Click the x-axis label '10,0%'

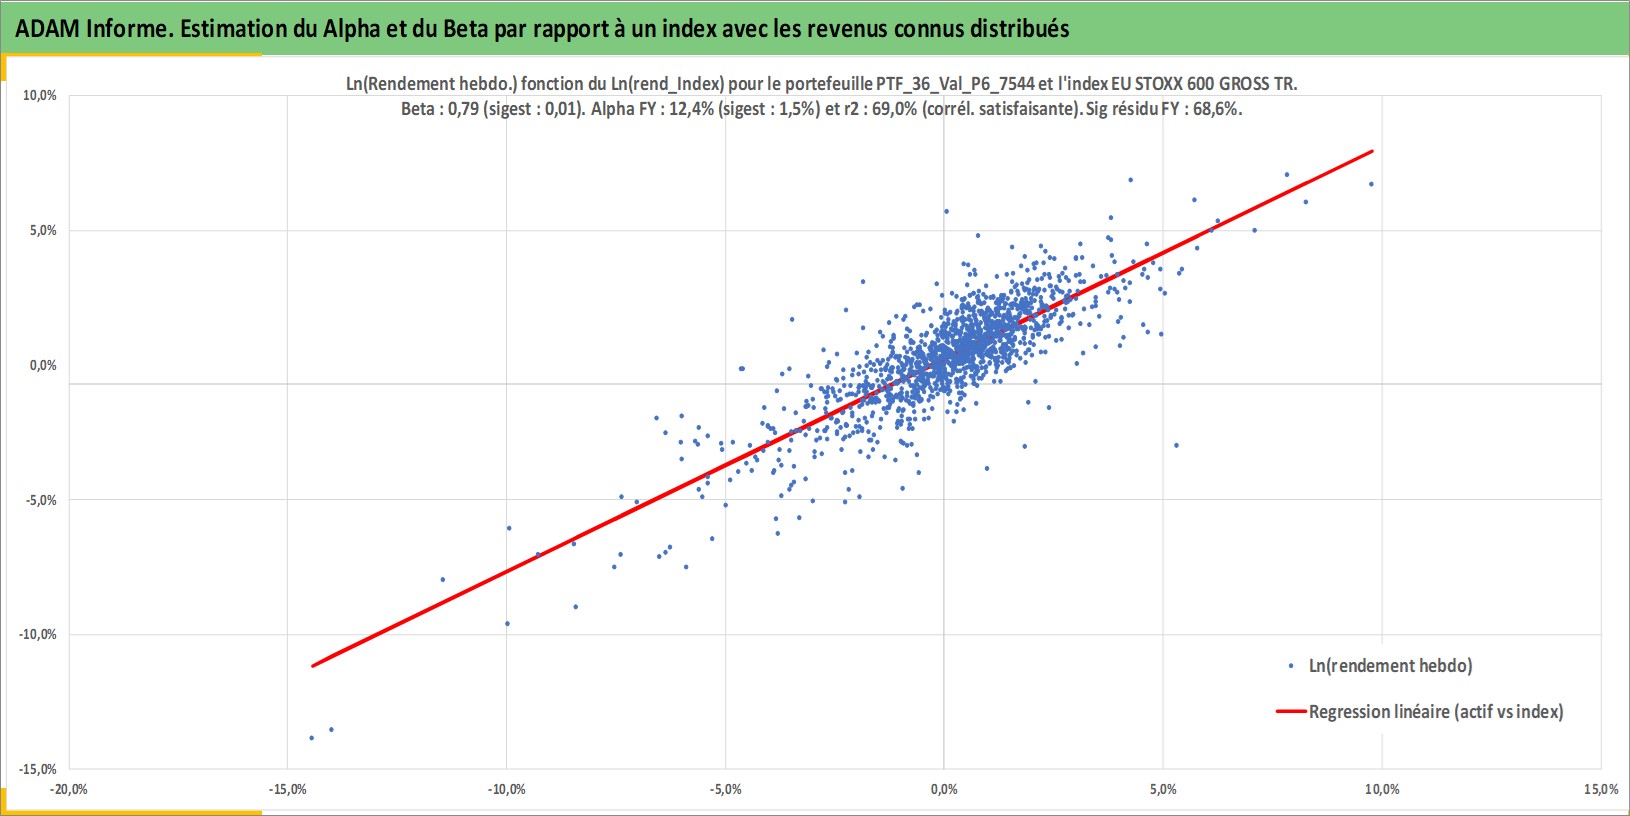pyautogui.click(x=1382, y=790)
